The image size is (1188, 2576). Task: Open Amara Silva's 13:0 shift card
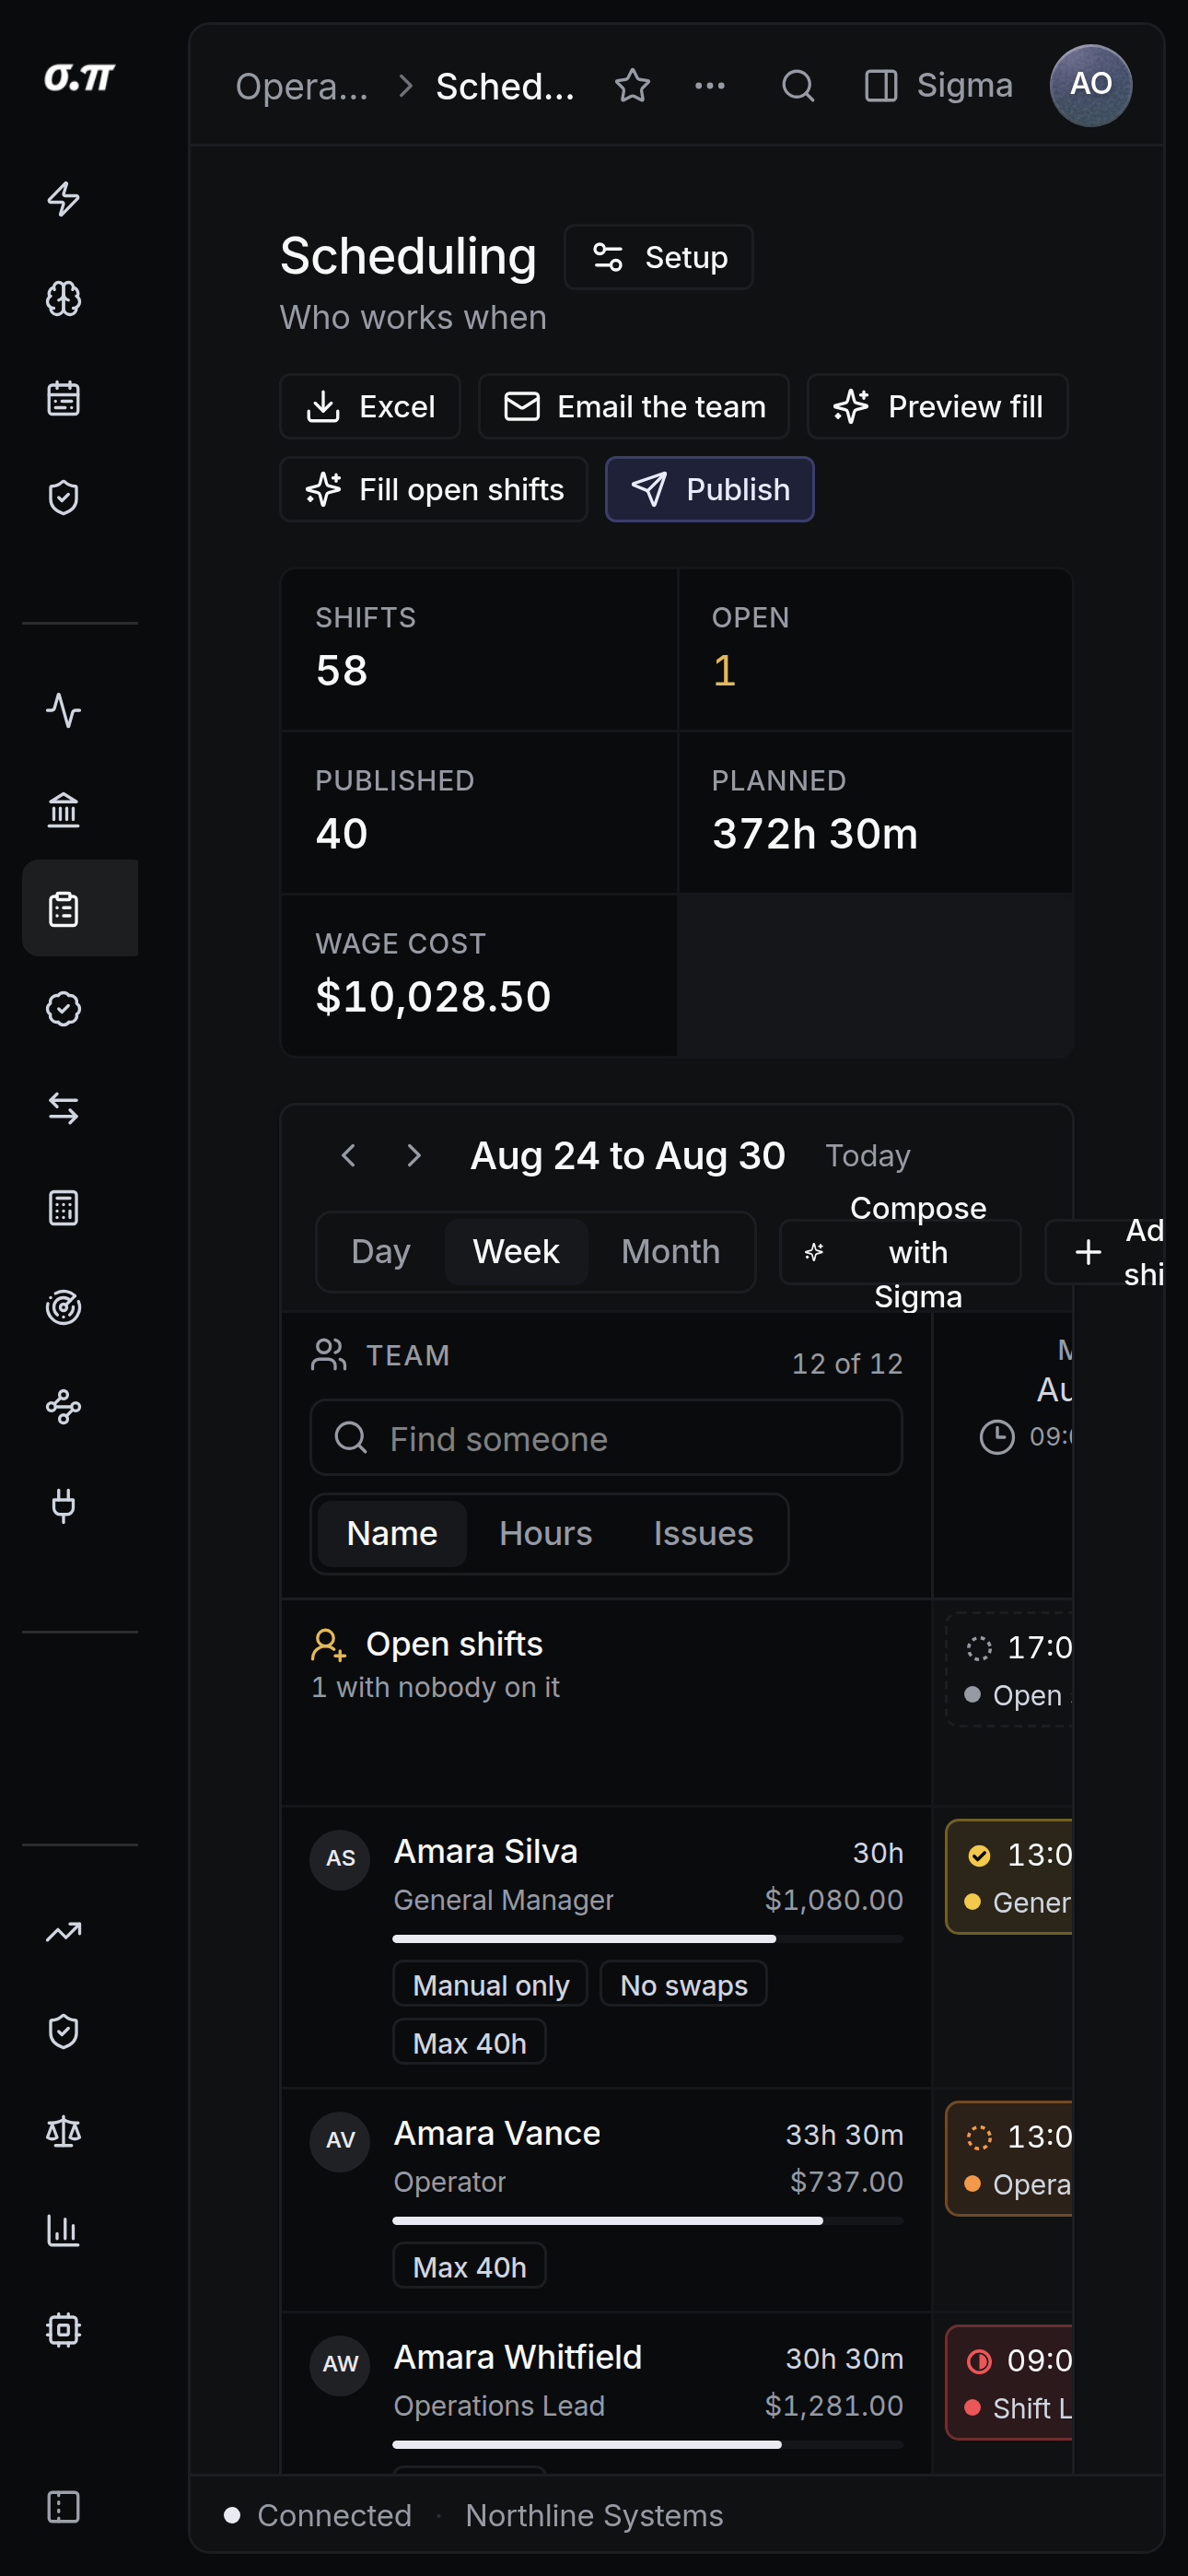click(1010, 1877)
